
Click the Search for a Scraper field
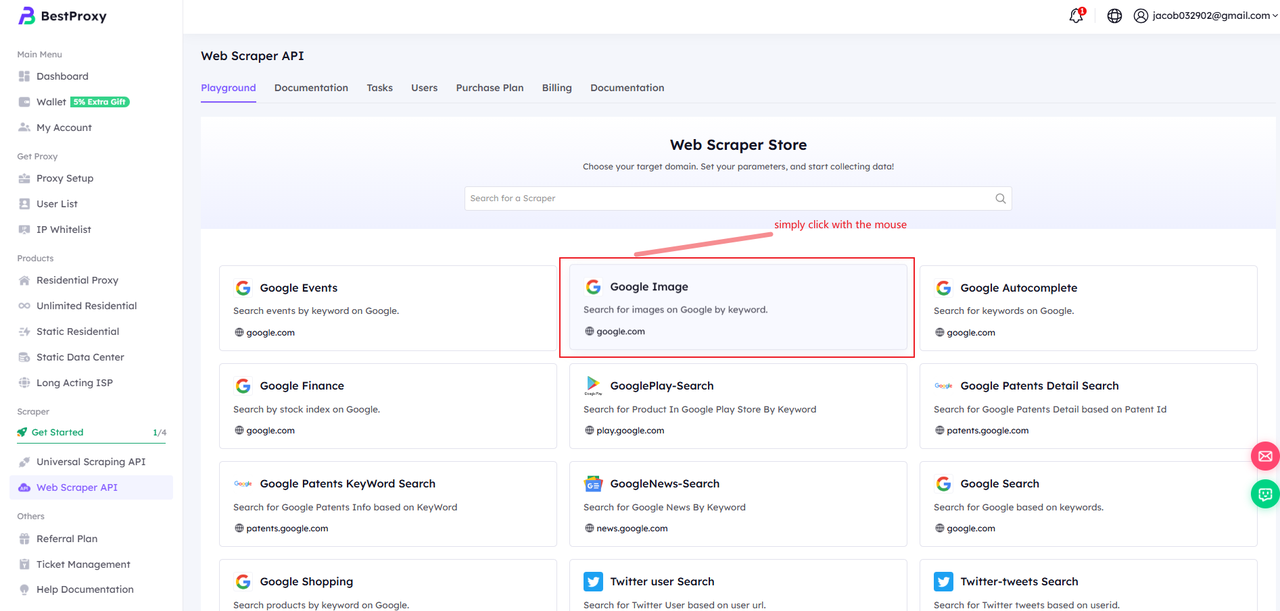click(738, 198)
